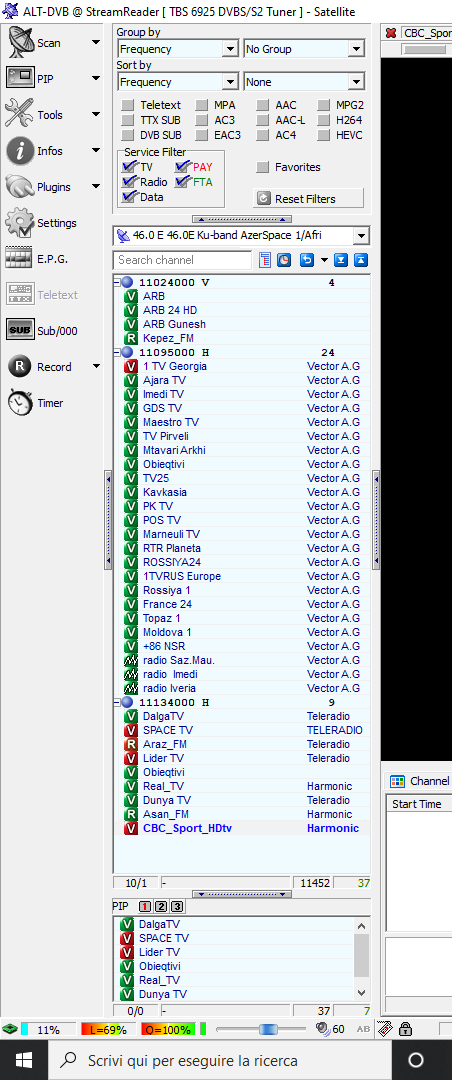Click the Q=100% signal quality bar
The height and width of the screenshot is (1080, 452).
pos(168,1030)
